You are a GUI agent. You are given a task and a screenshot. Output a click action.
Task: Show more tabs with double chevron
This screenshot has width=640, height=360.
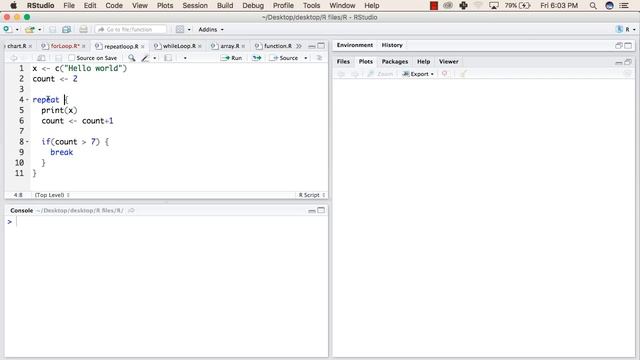299,46
